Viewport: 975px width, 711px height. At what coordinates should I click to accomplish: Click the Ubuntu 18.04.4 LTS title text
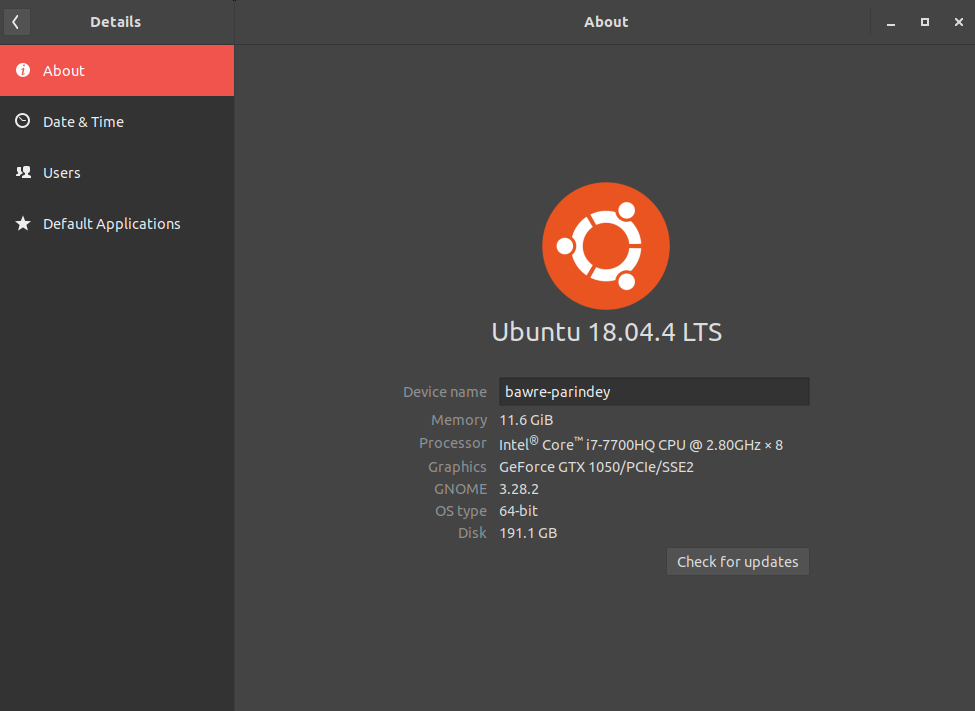(607, 332)
